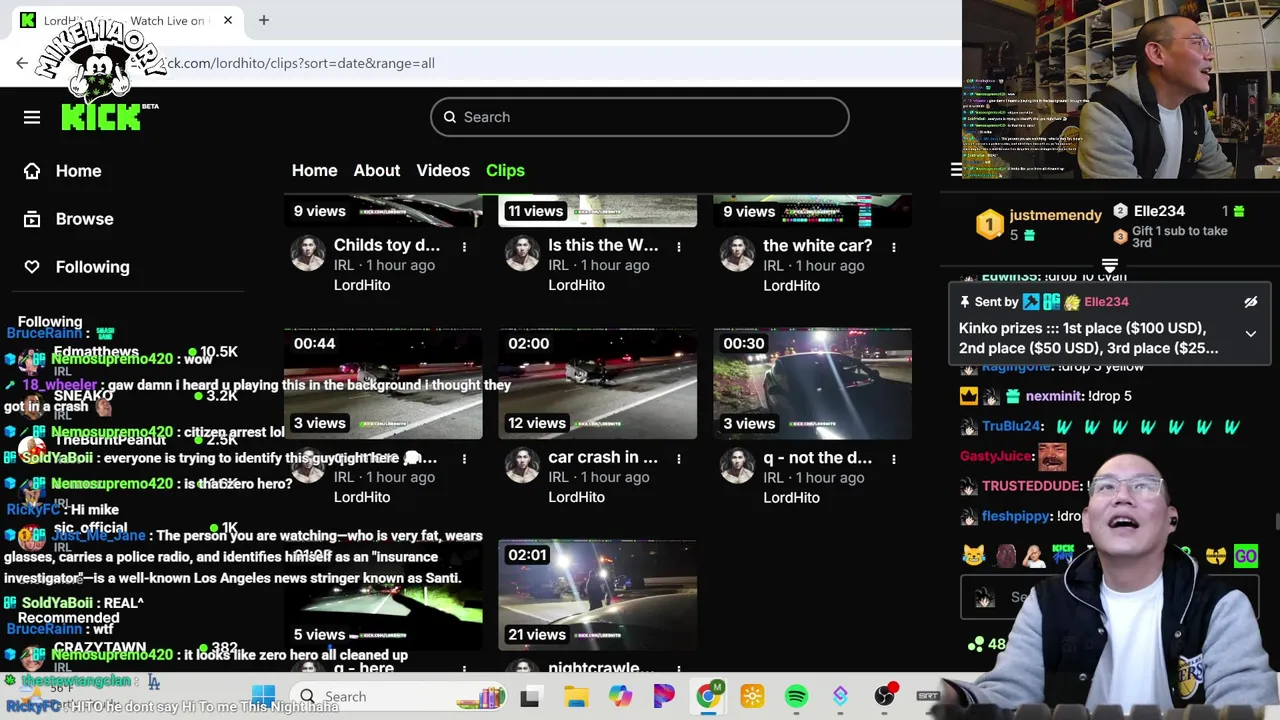
Task: Open the Childs toy d... clip title
Action: 386,245
